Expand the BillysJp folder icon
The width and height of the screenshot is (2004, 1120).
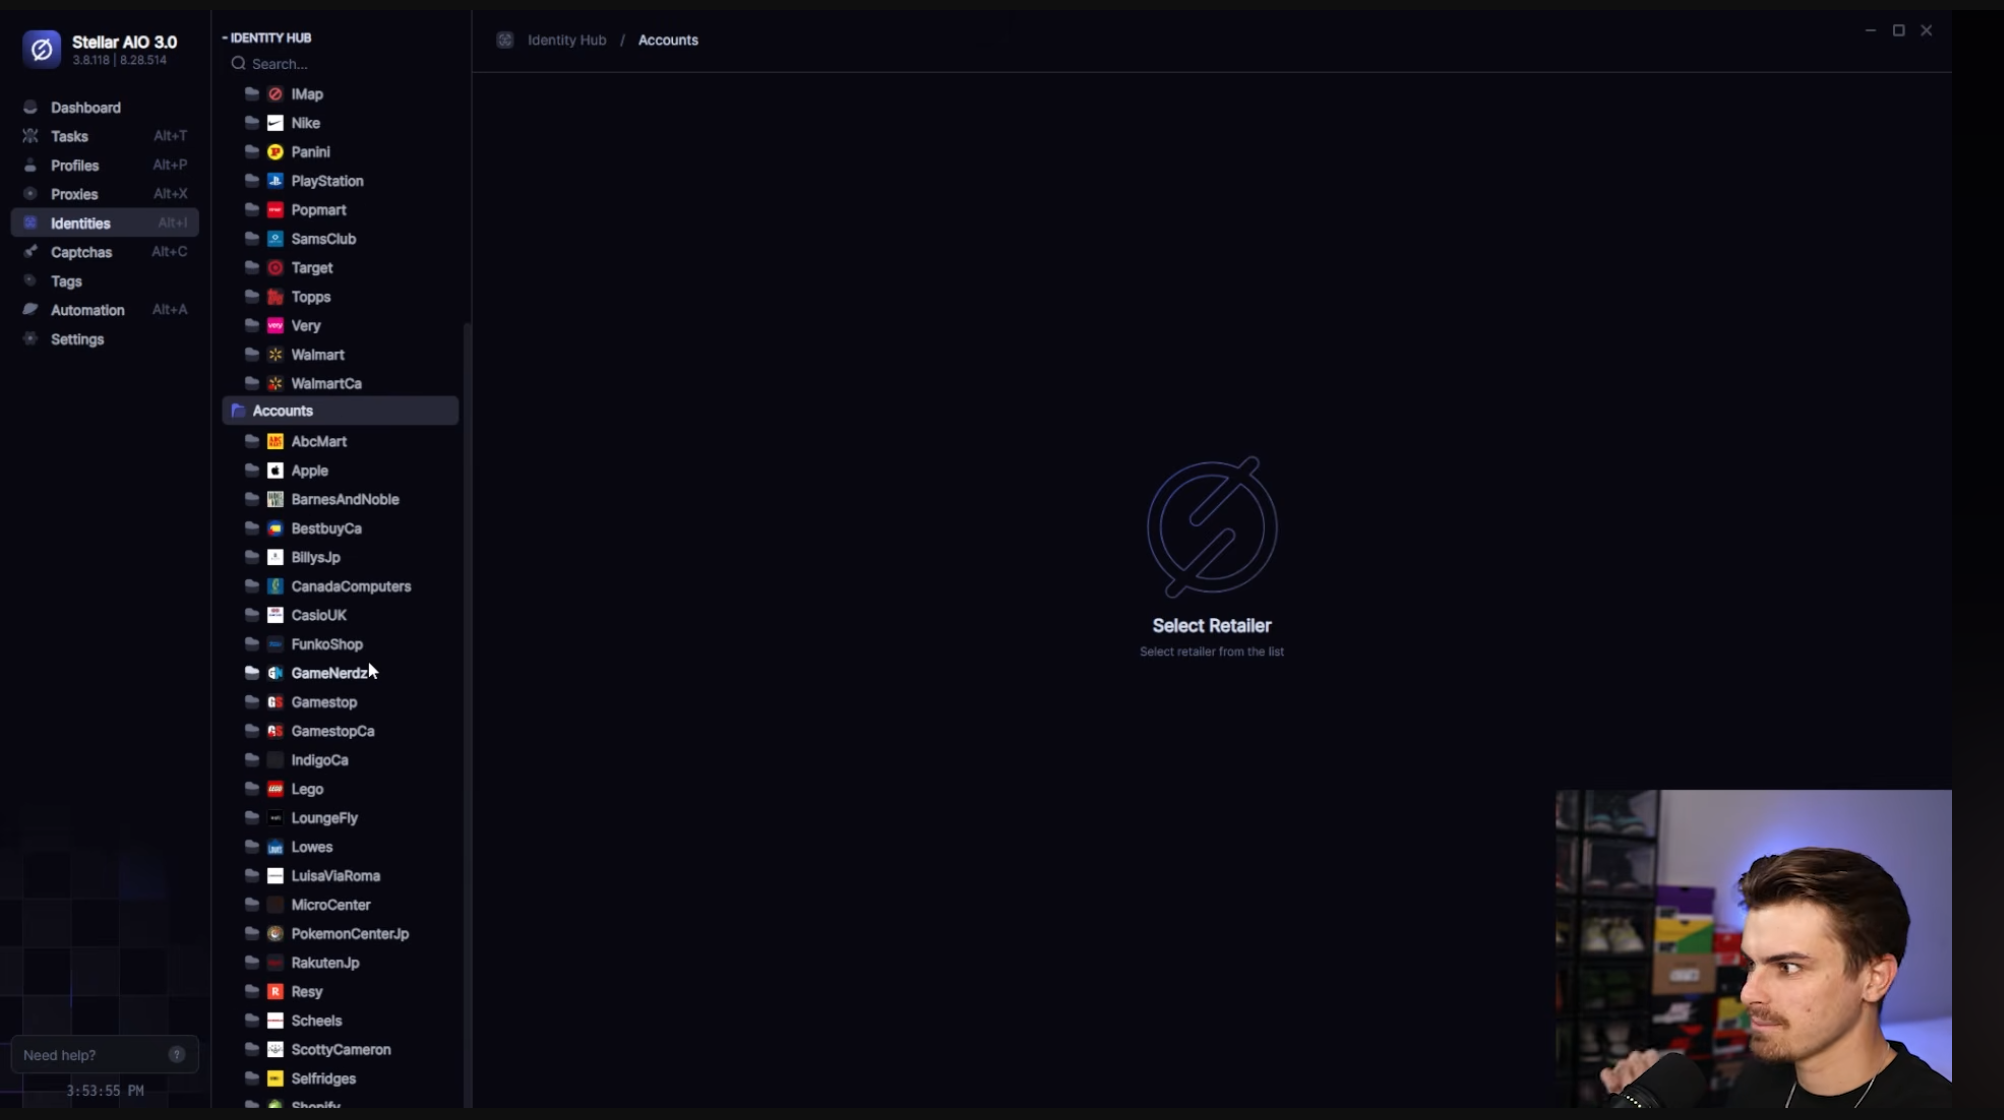[x=252, y=557]
